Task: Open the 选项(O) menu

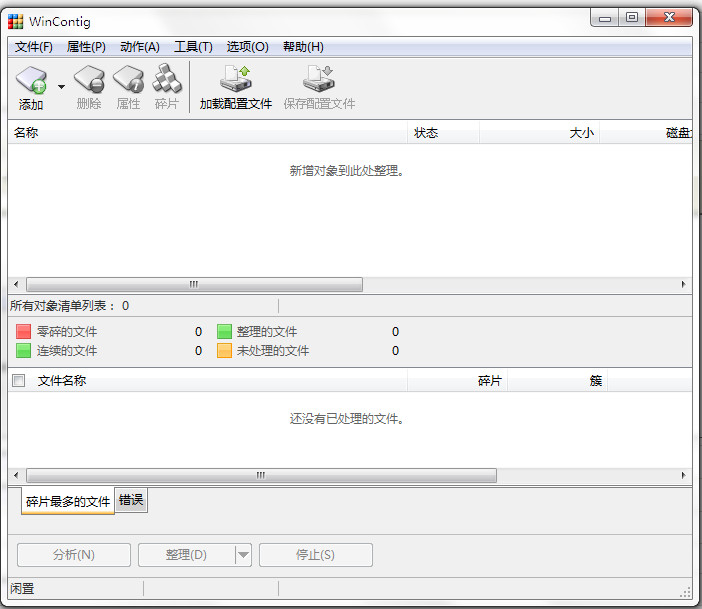Action: 247,47
